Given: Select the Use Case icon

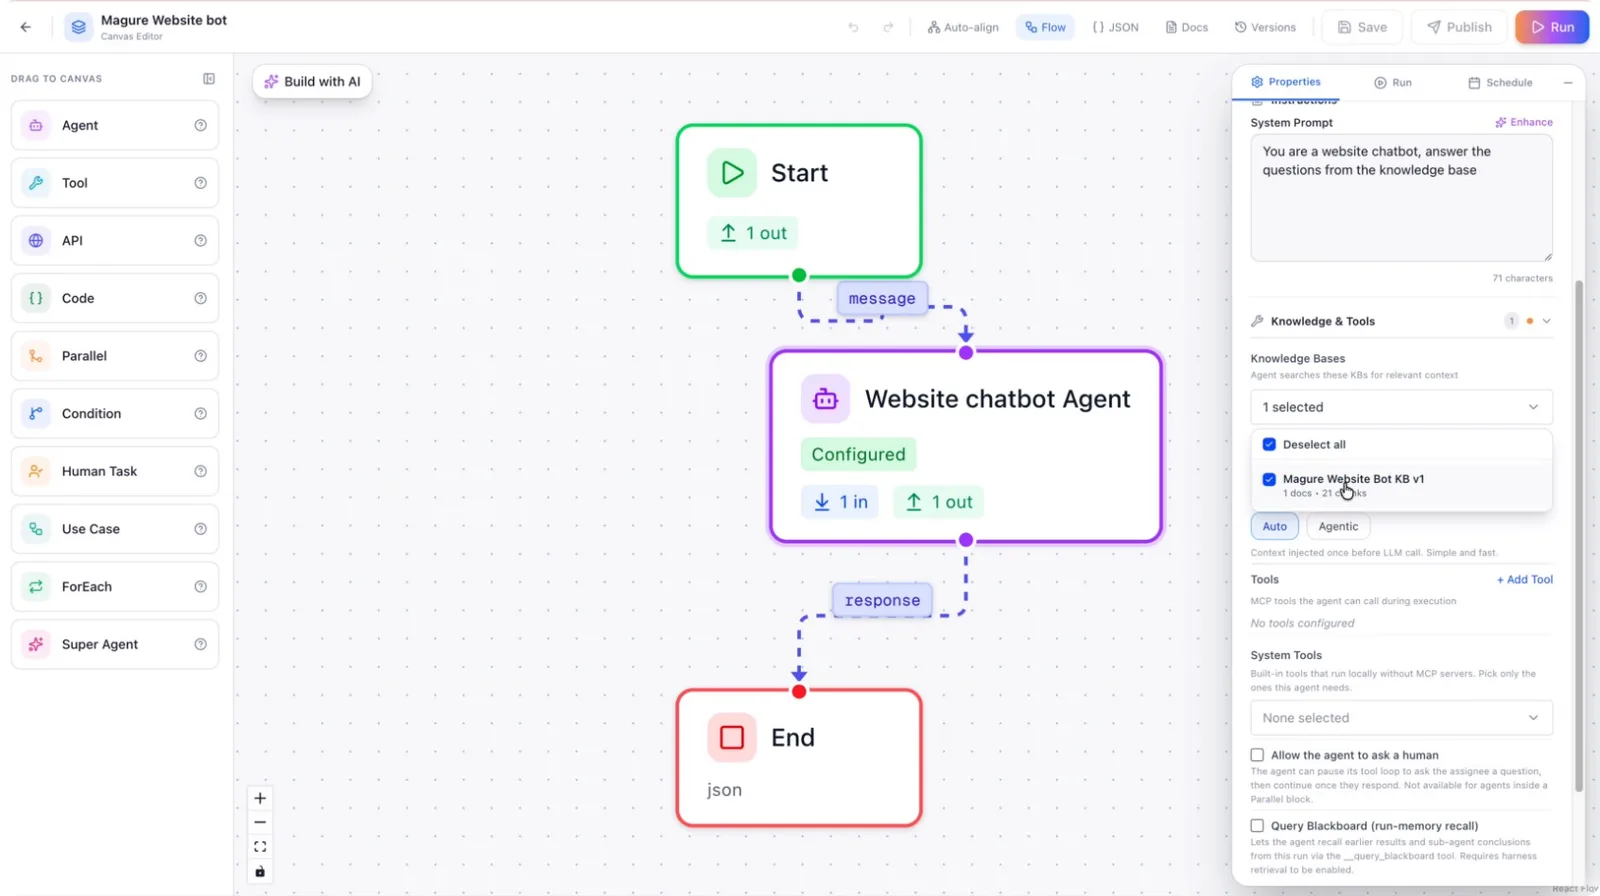Looking at the screenshot, I should (x=36, y=529).
